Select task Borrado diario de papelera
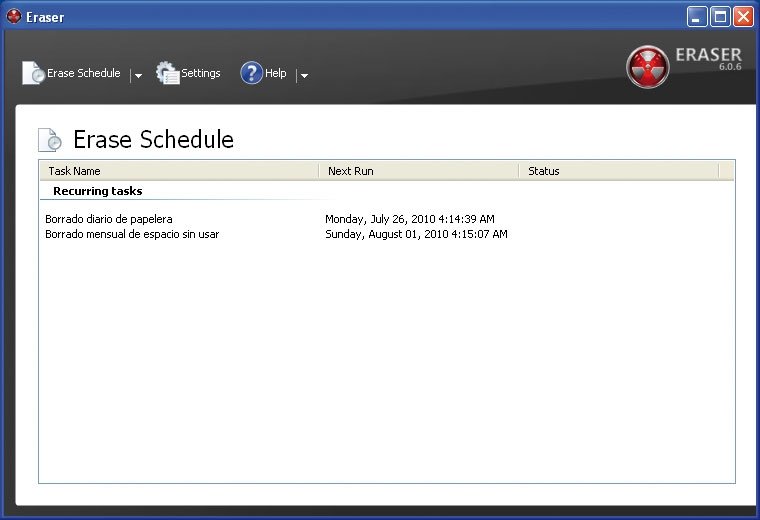The width and height of the screenshot is (760, 520). coord(109,219)
